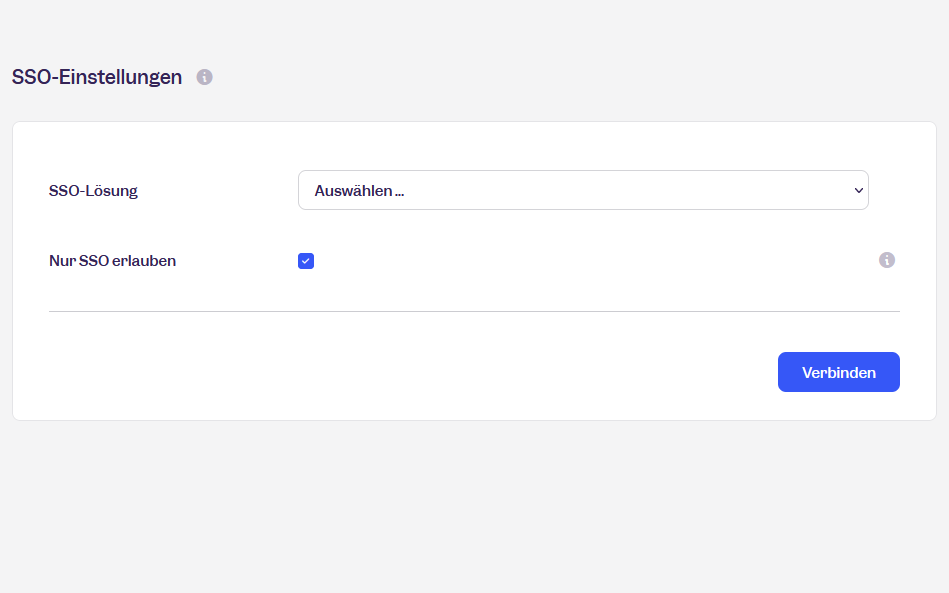Viewport: 949px width, 593px height.
Task: Open the SSO-Lösung Auswählen dropdown
Action: [x=583, y=191]
